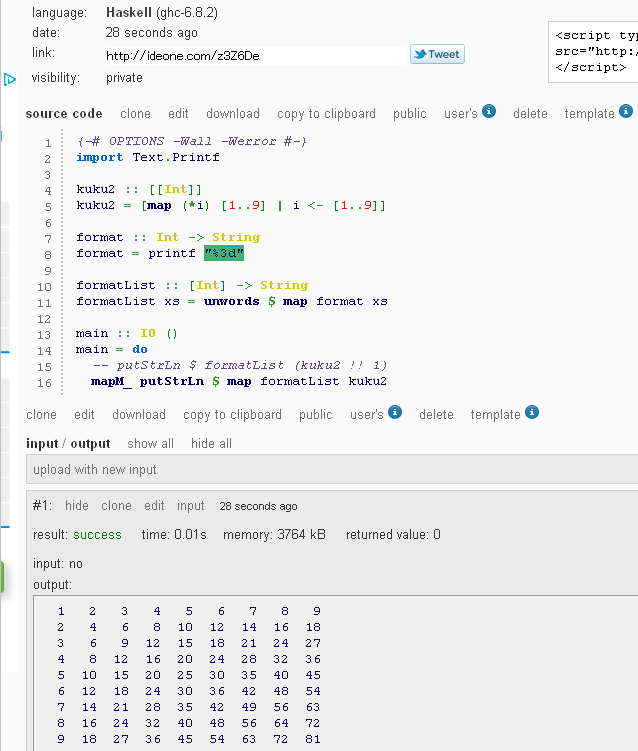This screenshot has height=751, width=638.
Task: Click top user's link
Action: click(461, 114)
